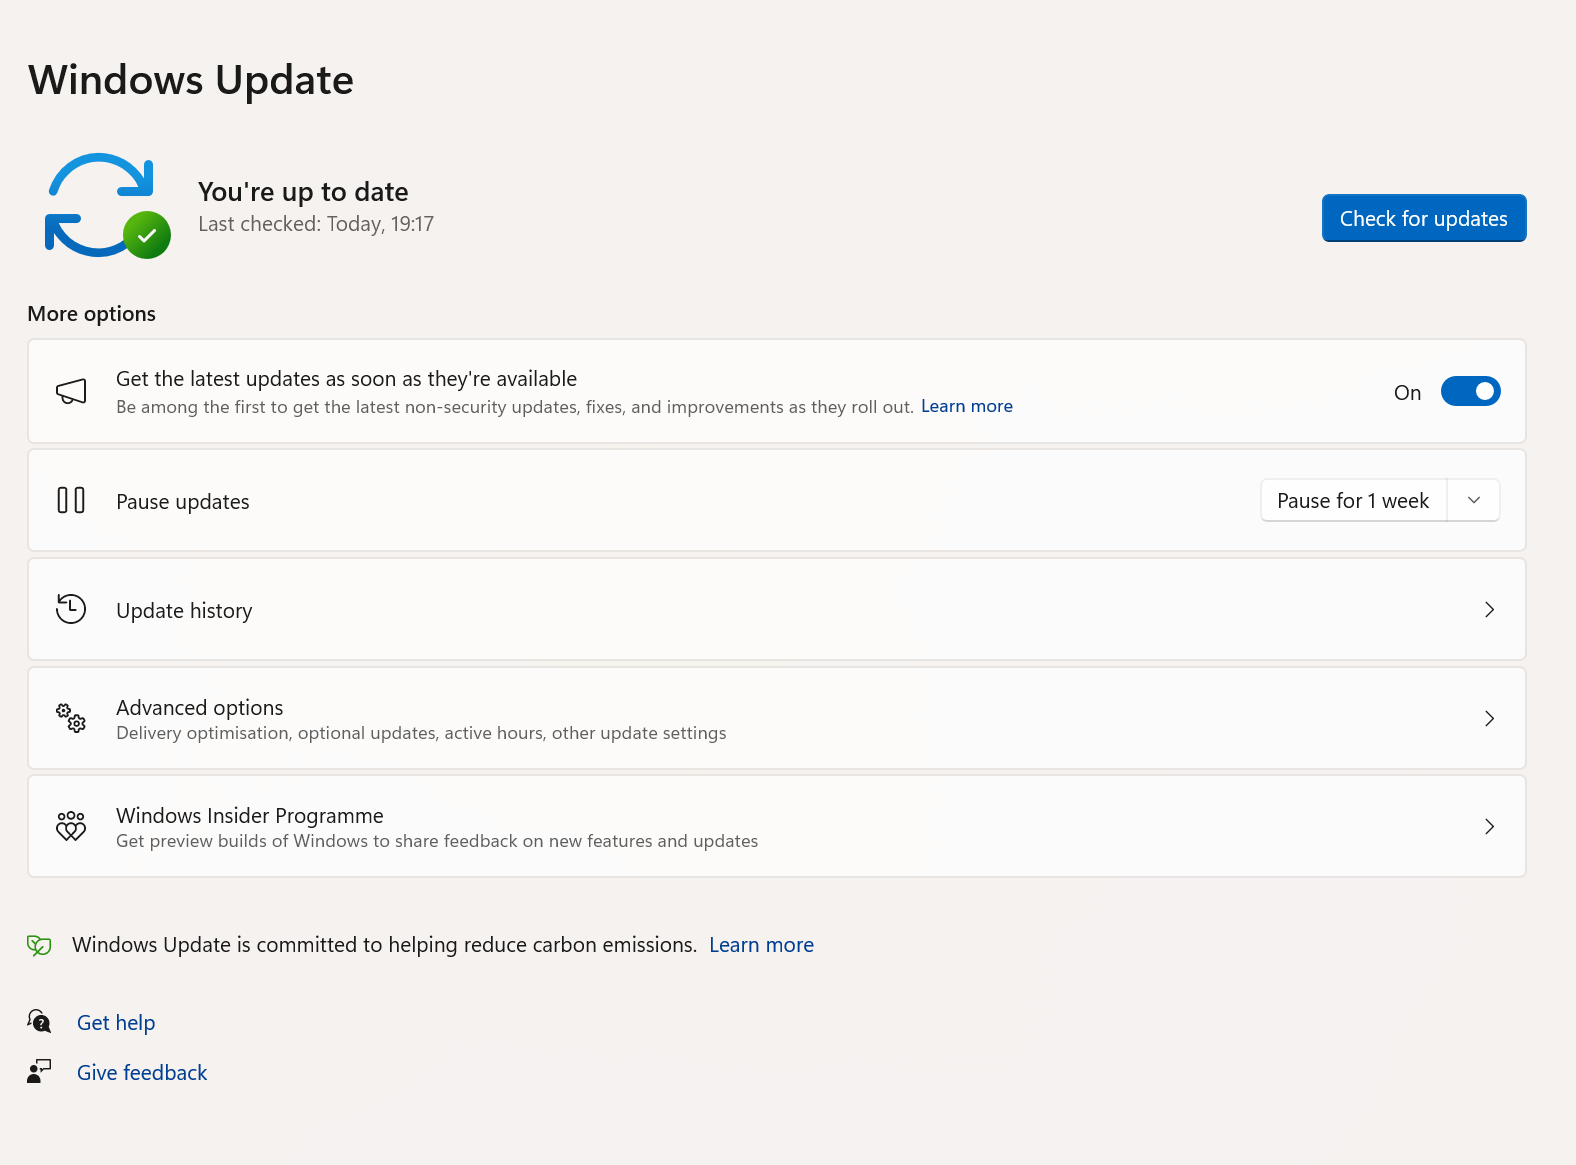Click the Windows Insider hearts icon
This screenshot has width=1576, height=1165.
click(71, 826)
